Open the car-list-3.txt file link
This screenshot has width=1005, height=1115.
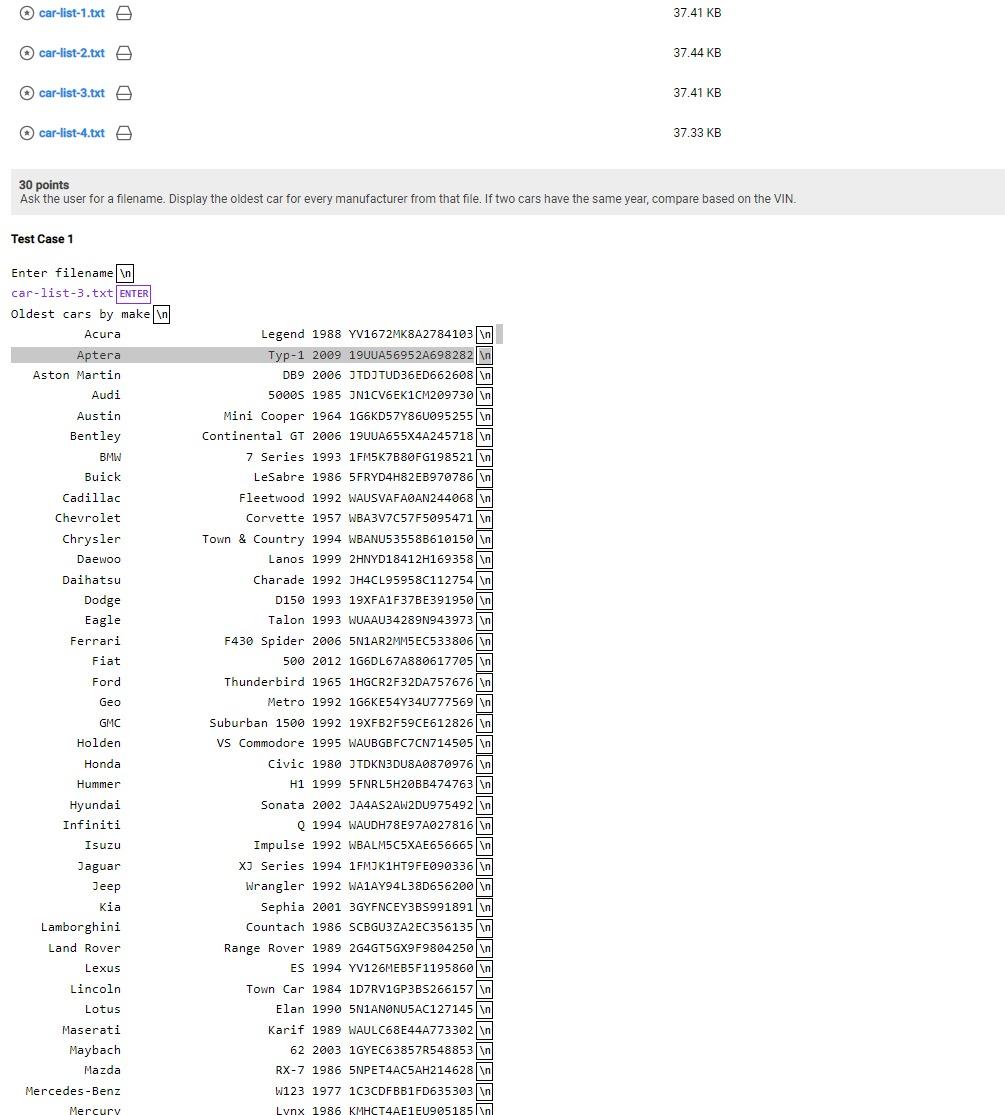tap(70, 93)
